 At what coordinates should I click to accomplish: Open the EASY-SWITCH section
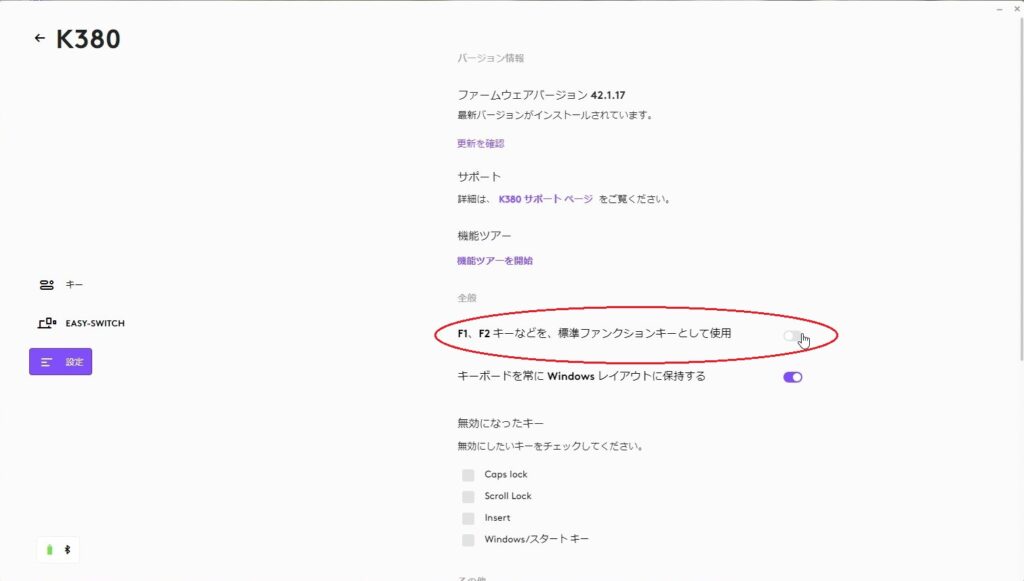tap(81, 323)
